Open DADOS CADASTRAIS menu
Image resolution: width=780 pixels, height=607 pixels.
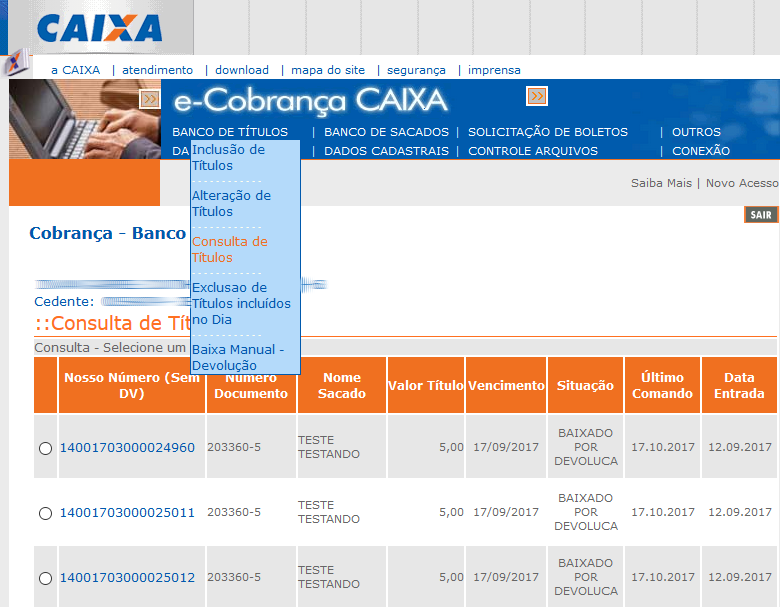coord(387,151)
